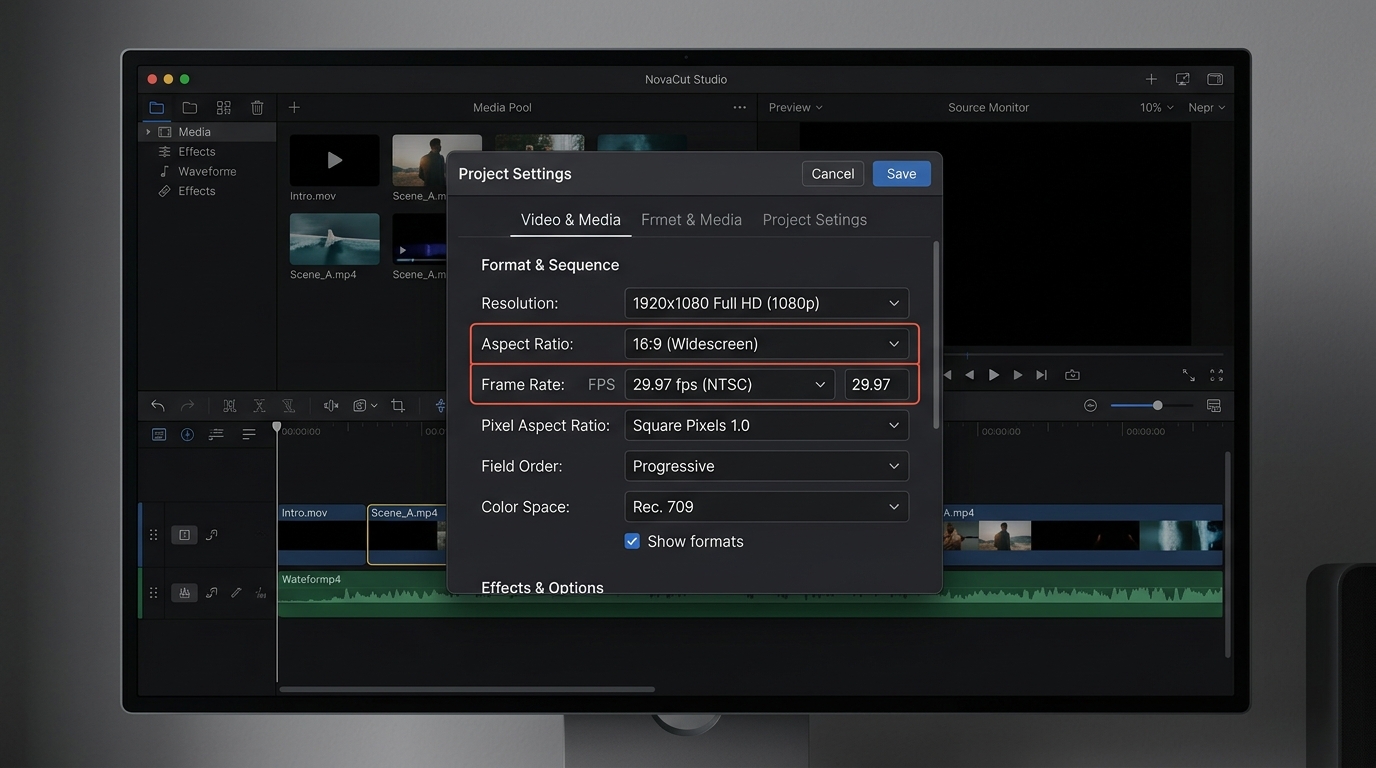The width and height of the screenshot is (1376, 768).
Task: Open the 10% zoom level dropdown
Action: 1157,107
